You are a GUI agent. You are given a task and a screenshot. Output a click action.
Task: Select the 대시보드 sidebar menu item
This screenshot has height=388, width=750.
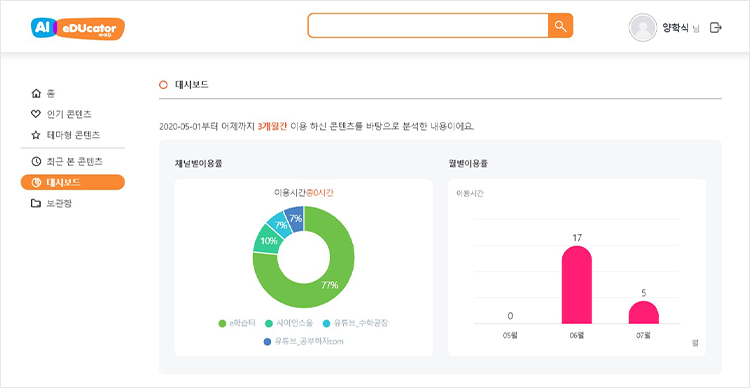click(x=73, y=182)
